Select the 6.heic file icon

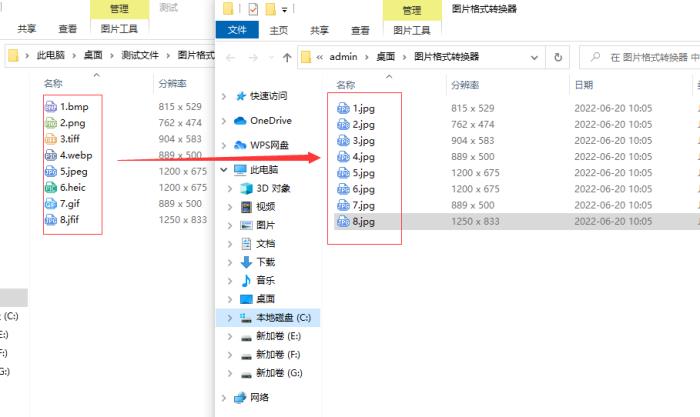(x=51, y=187)
